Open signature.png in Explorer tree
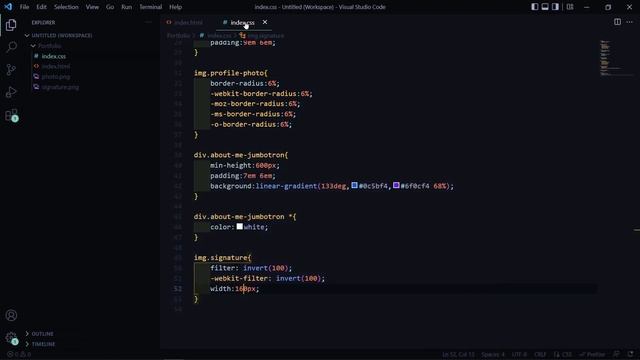 coord(60,87)
